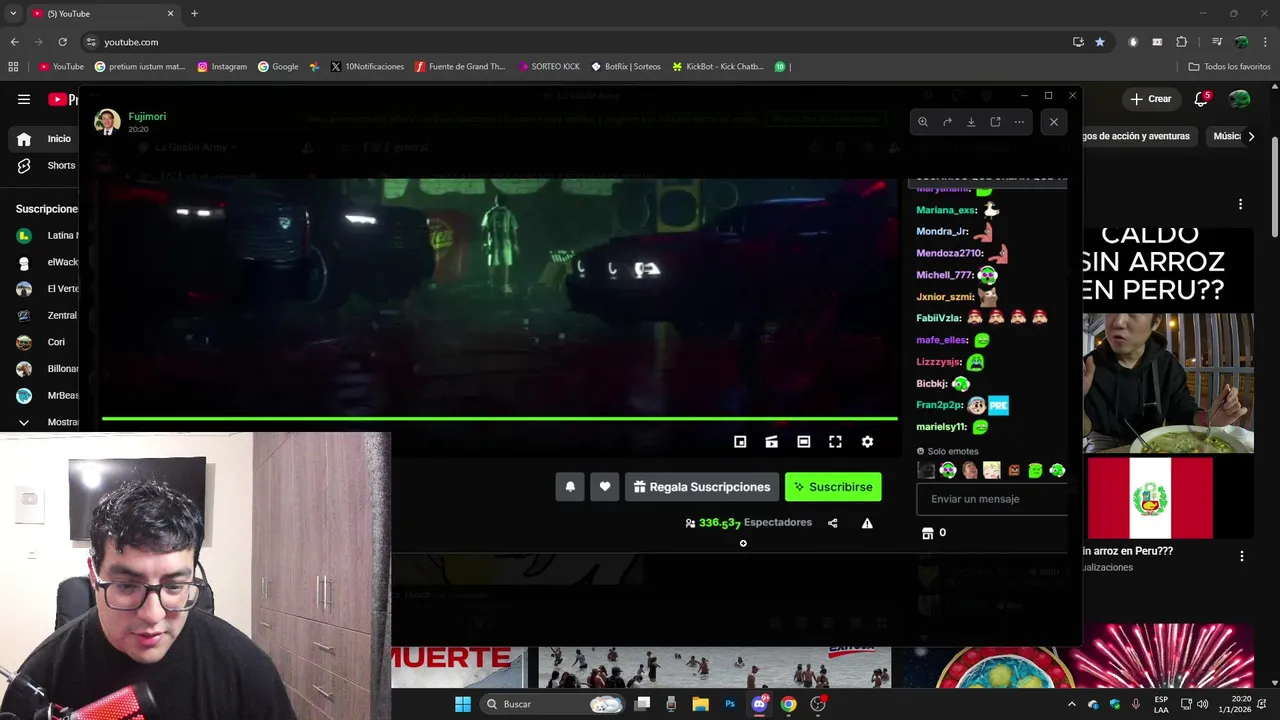Toggle theater mode on the stream player
1280x720 pixels.
803,442
